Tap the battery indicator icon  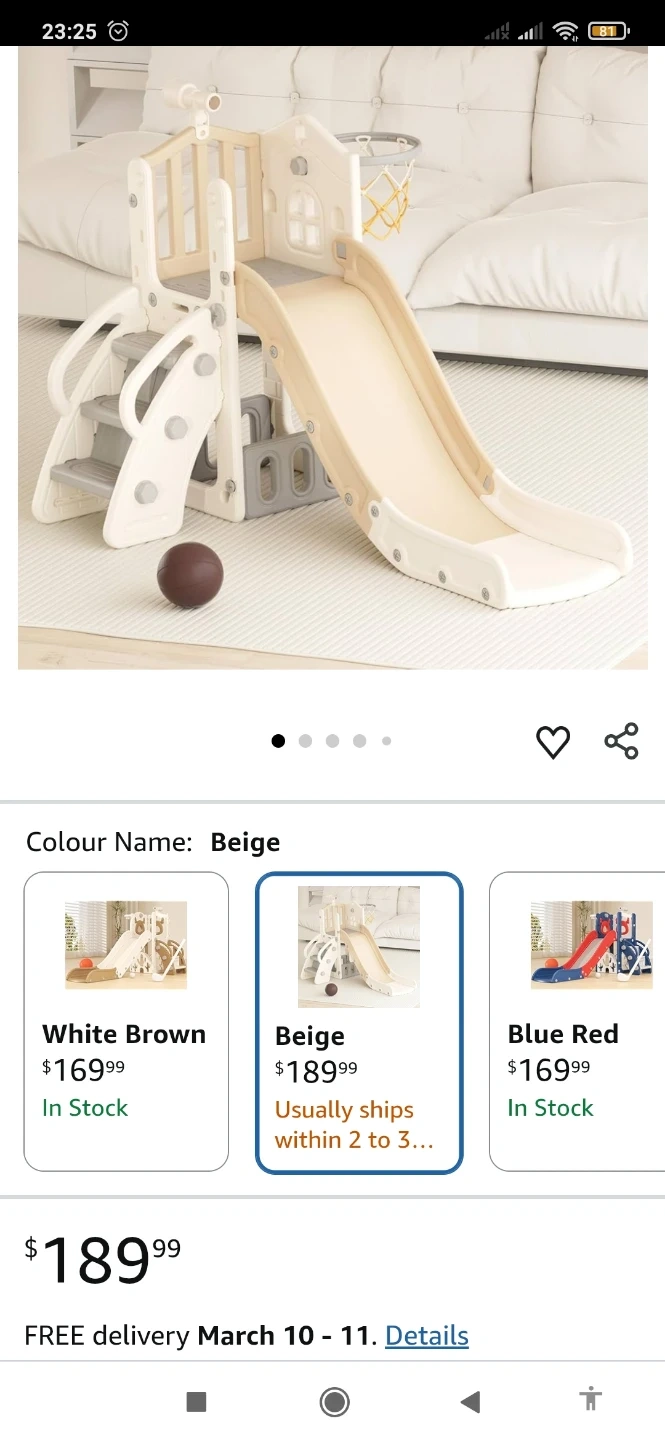608,31
